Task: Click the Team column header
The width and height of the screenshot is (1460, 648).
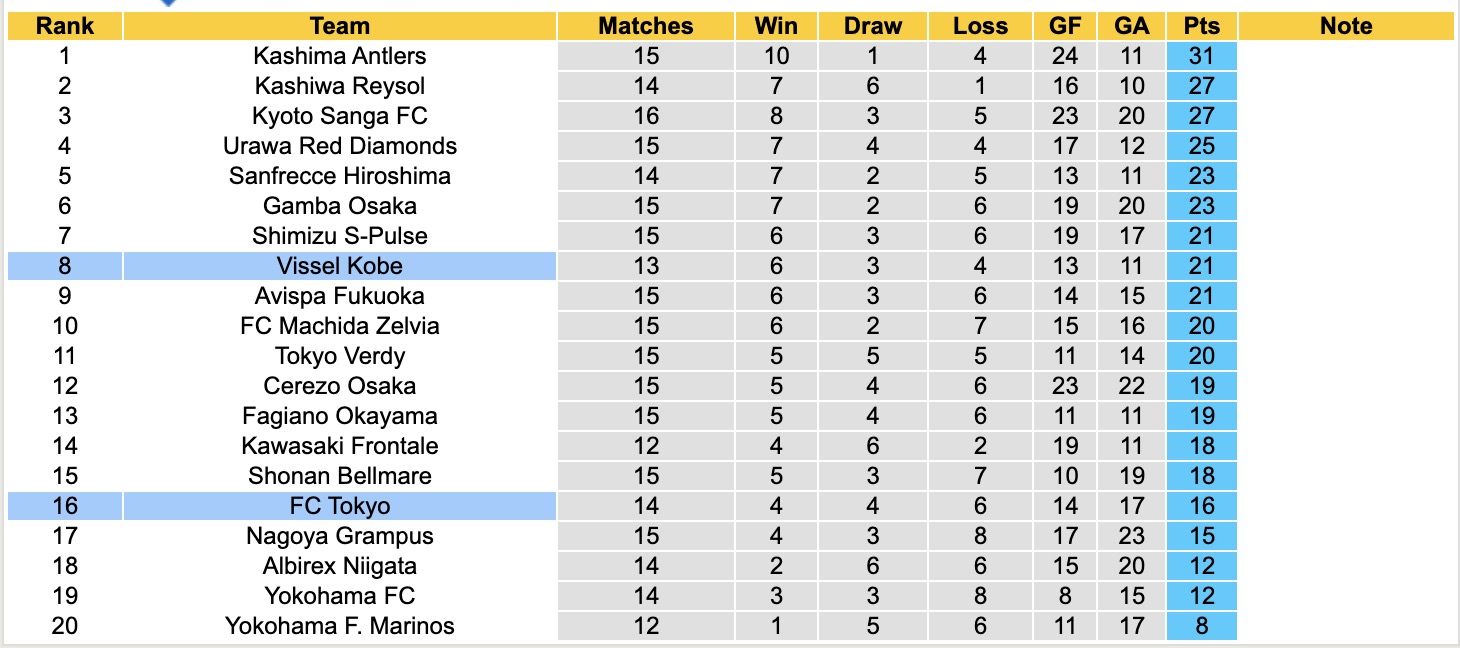Action: click(340, 26)
